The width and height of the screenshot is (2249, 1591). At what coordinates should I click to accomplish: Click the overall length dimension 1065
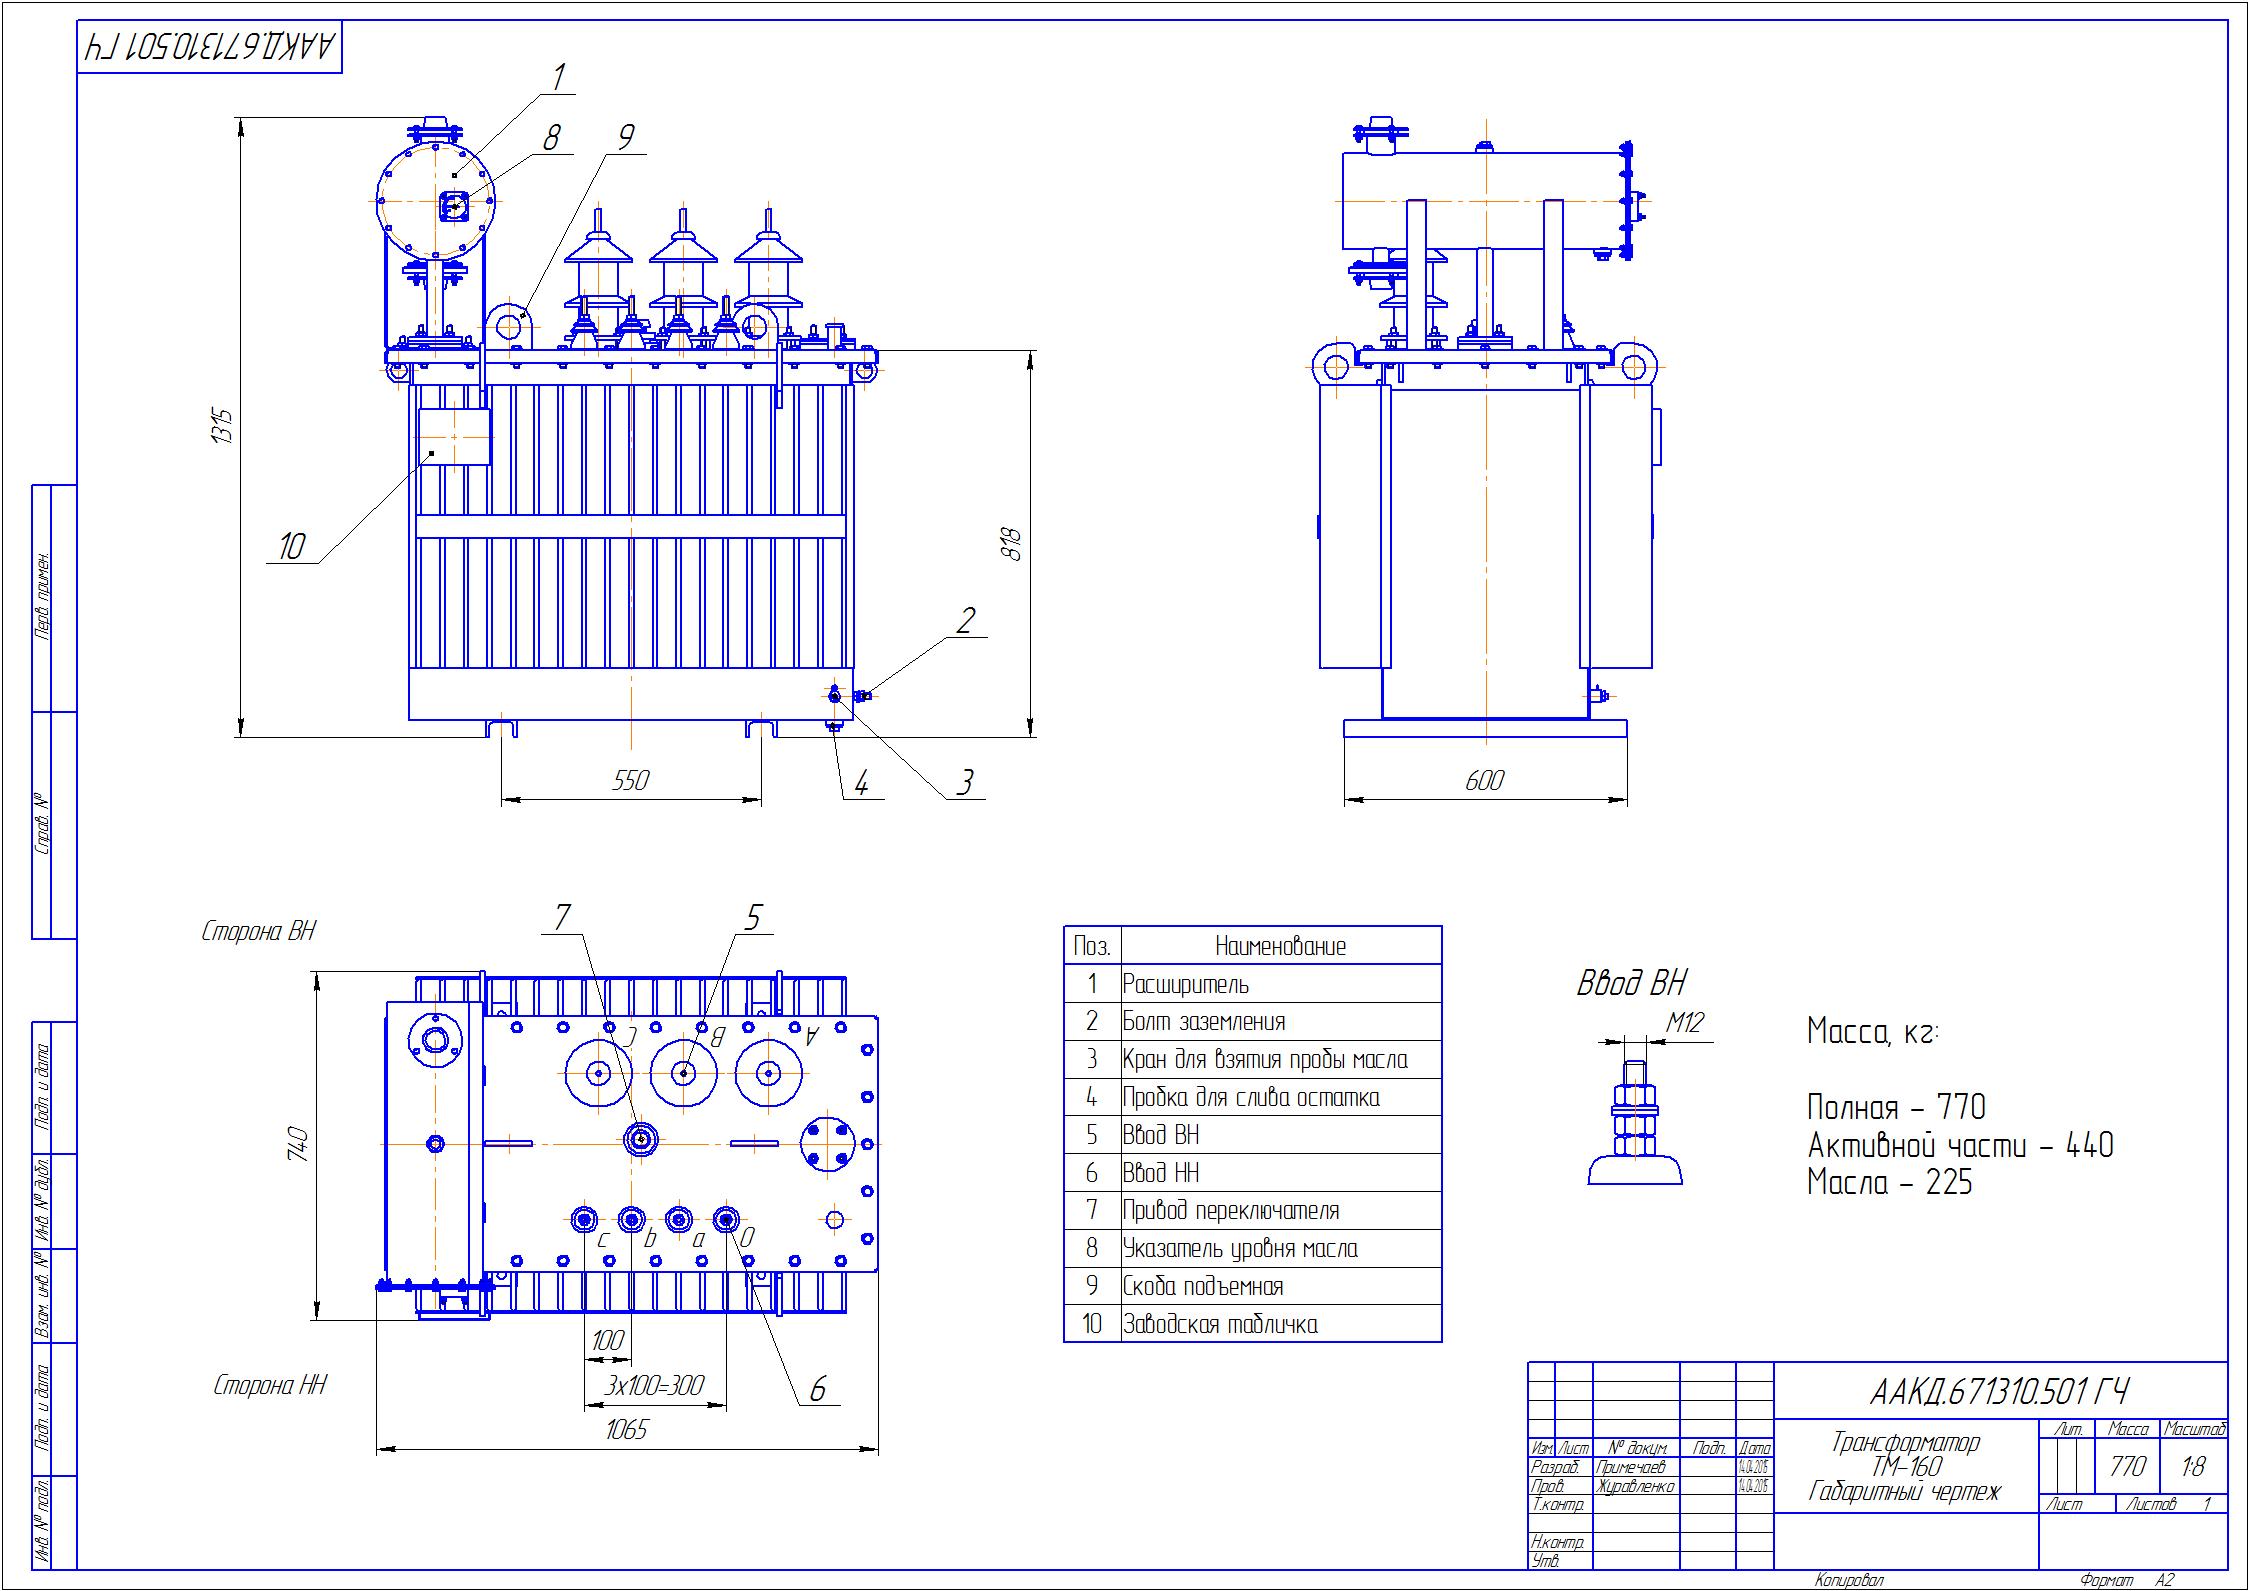[x=627, y=1430]
